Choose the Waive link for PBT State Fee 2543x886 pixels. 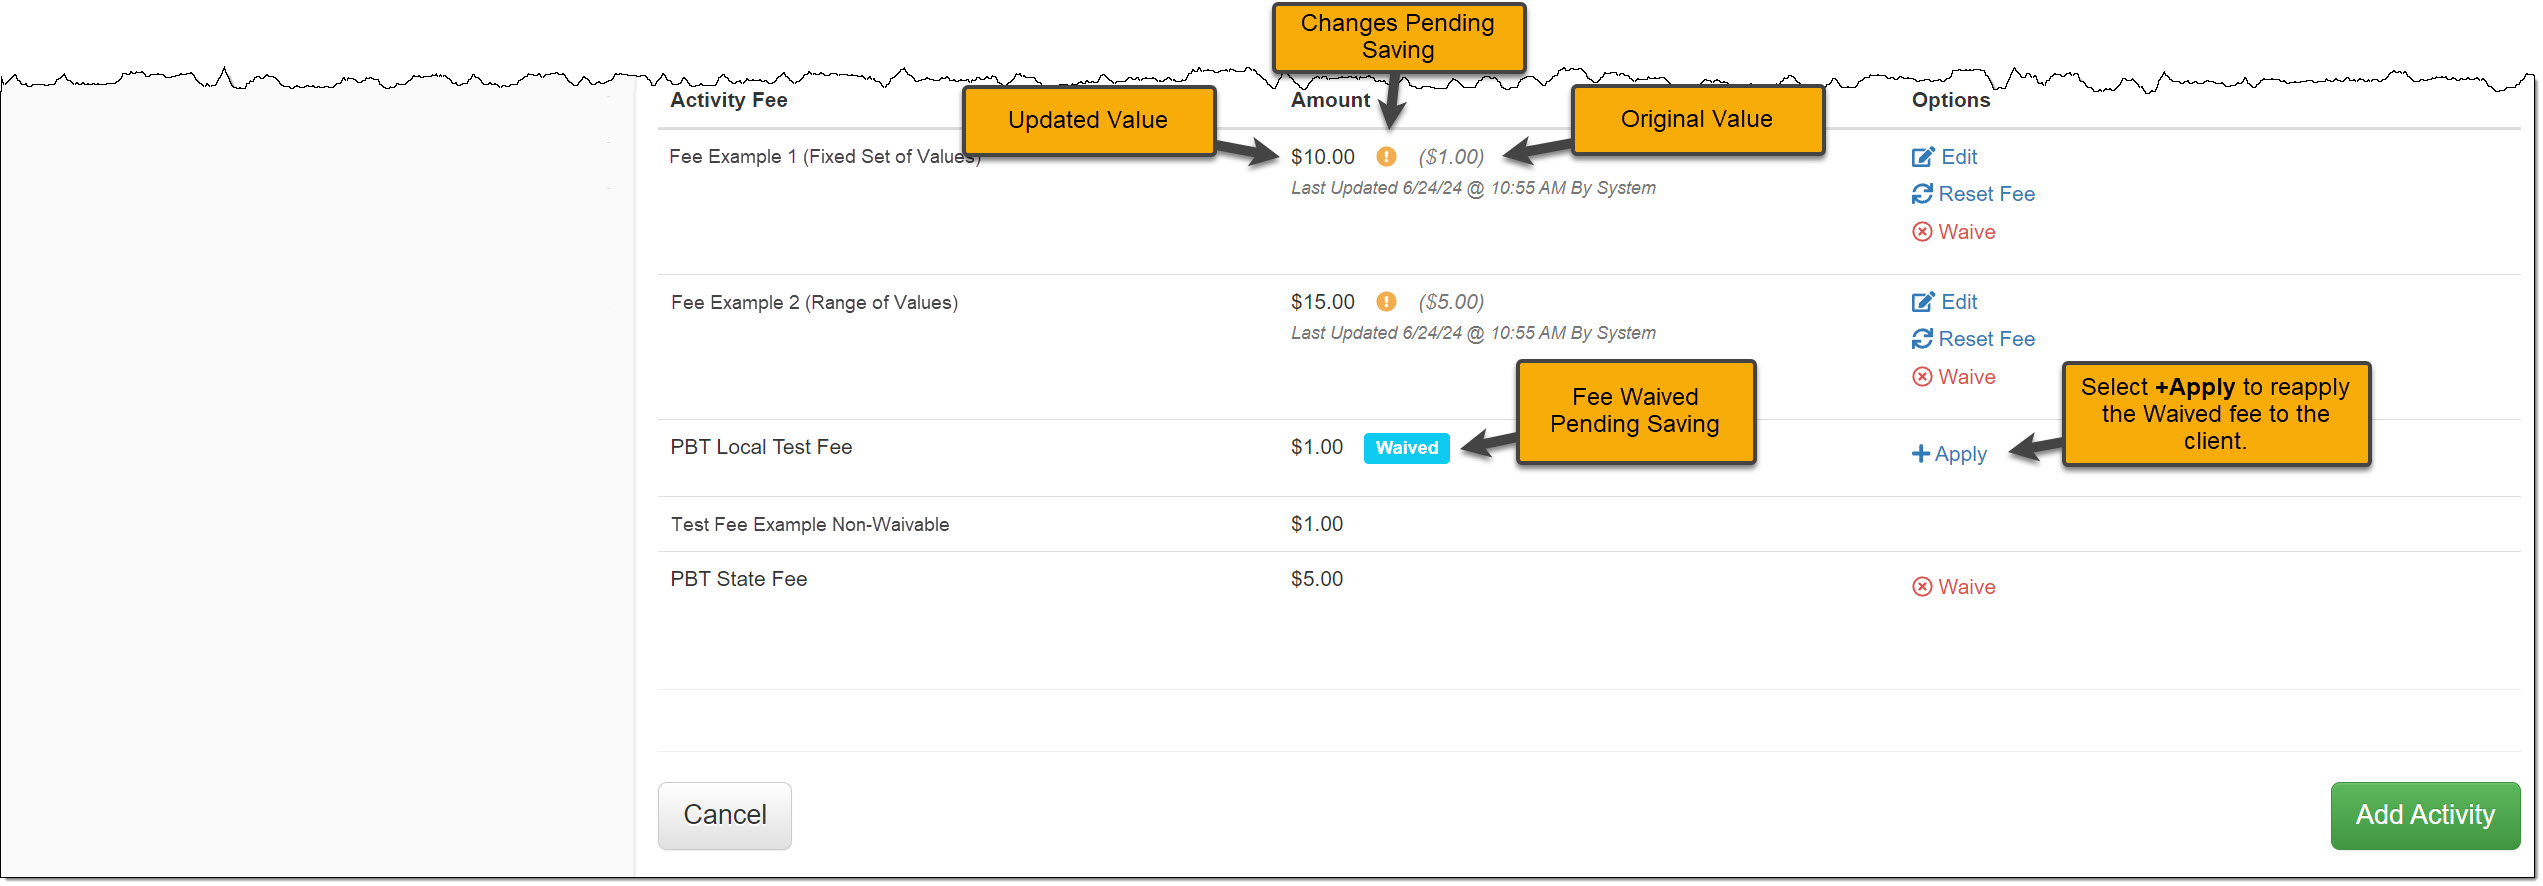[x=1966, y=587]
